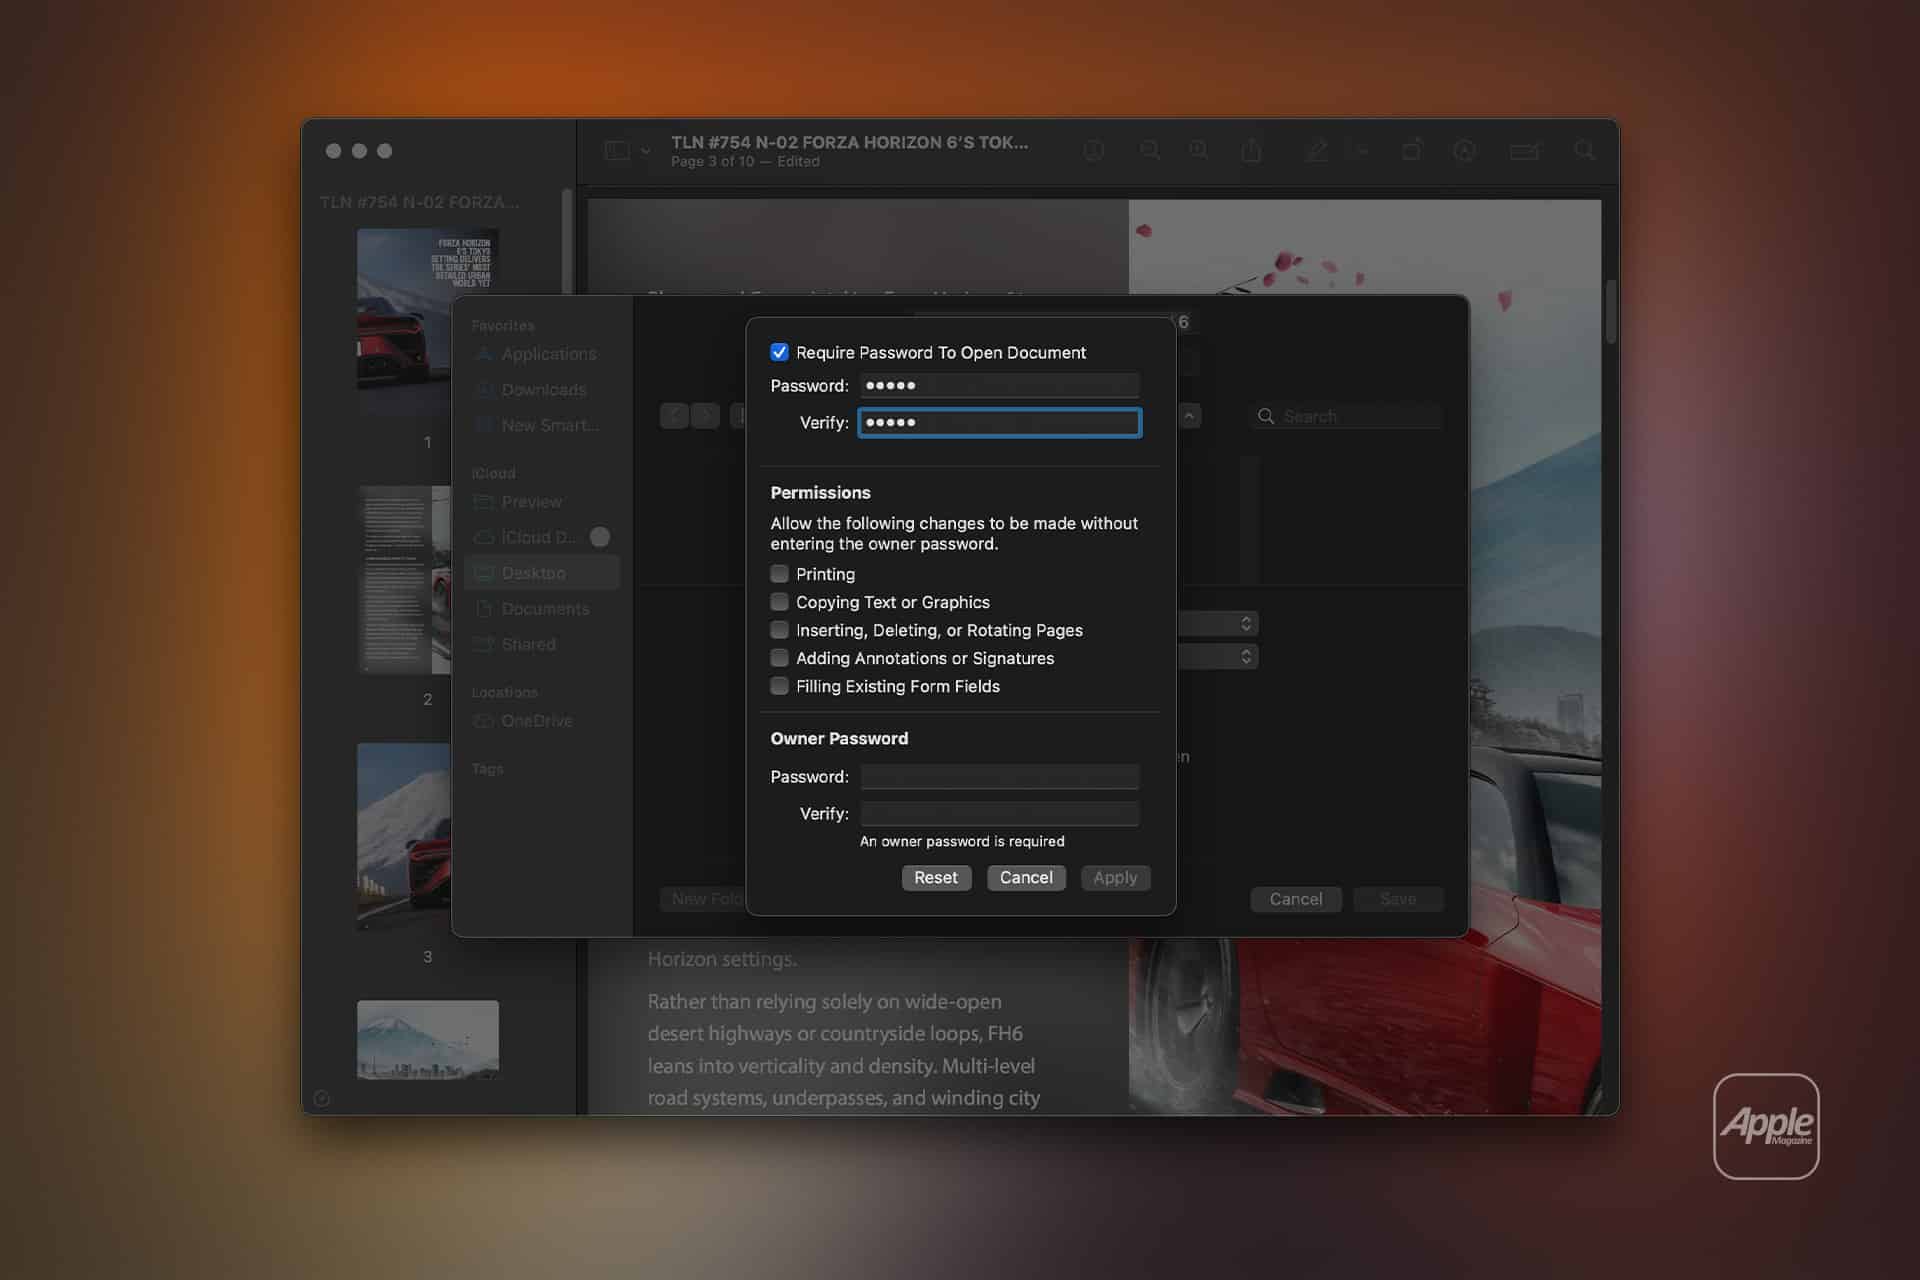Toggle Preview sidebar view button
This screenshot has height=1280, width=1920.
click(x=617, y=151)
